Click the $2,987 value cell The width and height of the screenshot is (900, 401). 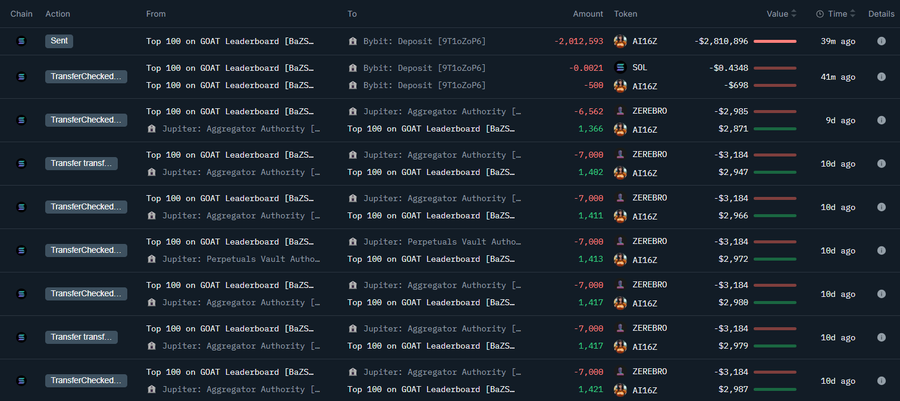tap(733, 390)
